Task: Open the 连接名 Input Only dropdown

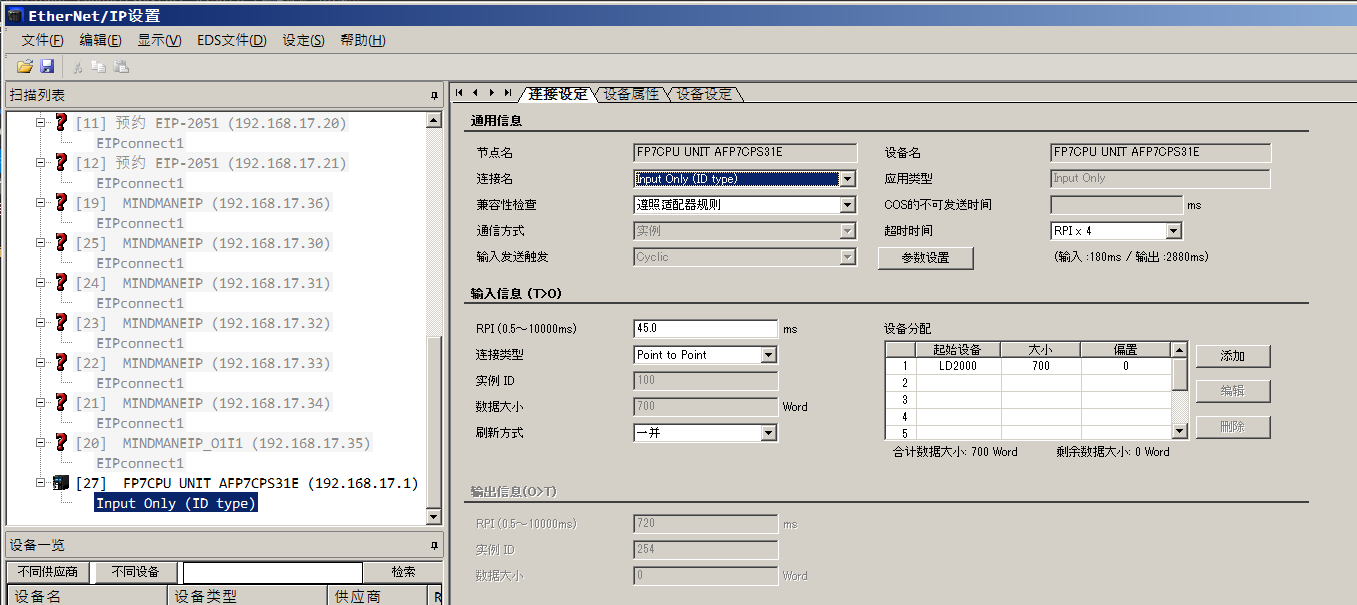Action: 847,179
